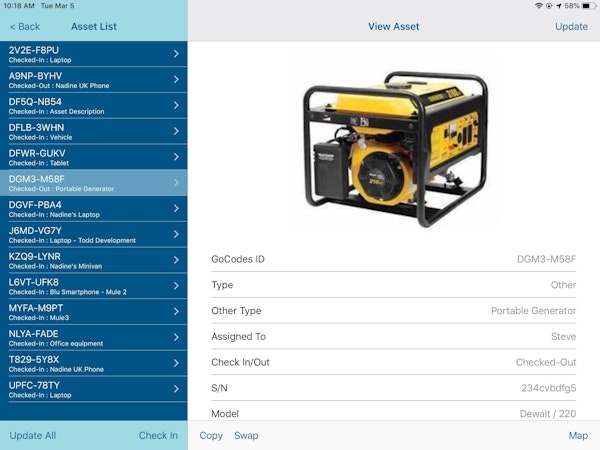Tap the Check In button
Image resolution: width=600 pixels, height=450 pixels.
pyautogui.click(x=158, y=435)
